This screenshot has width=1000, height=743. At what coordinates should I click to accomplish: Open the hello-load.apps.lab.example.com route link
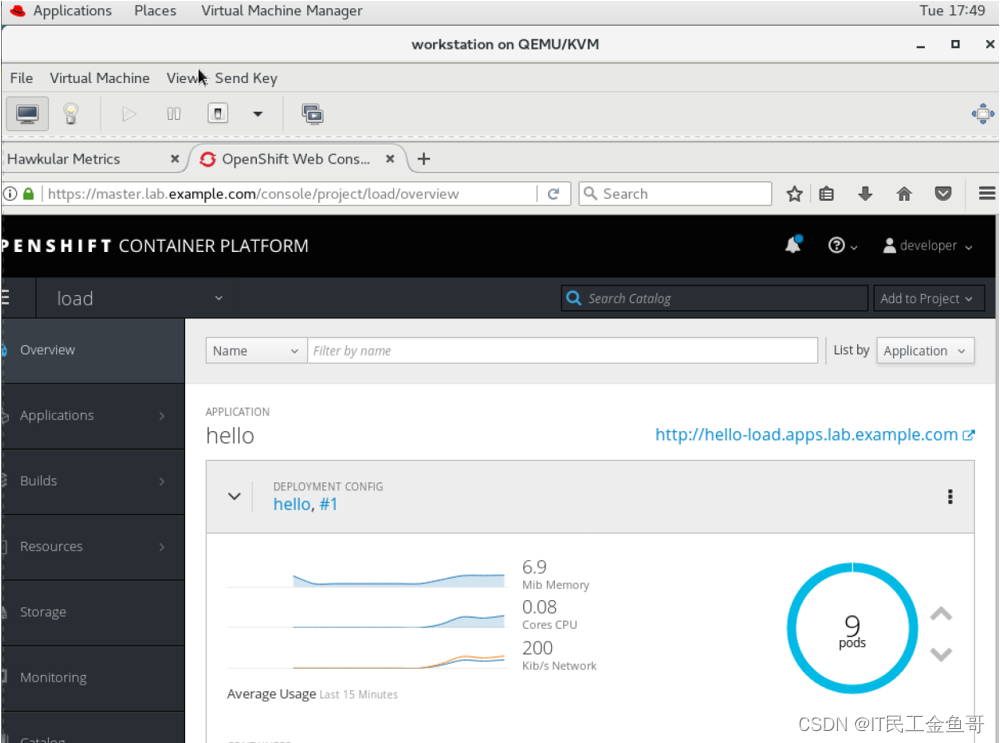point(814,435)
